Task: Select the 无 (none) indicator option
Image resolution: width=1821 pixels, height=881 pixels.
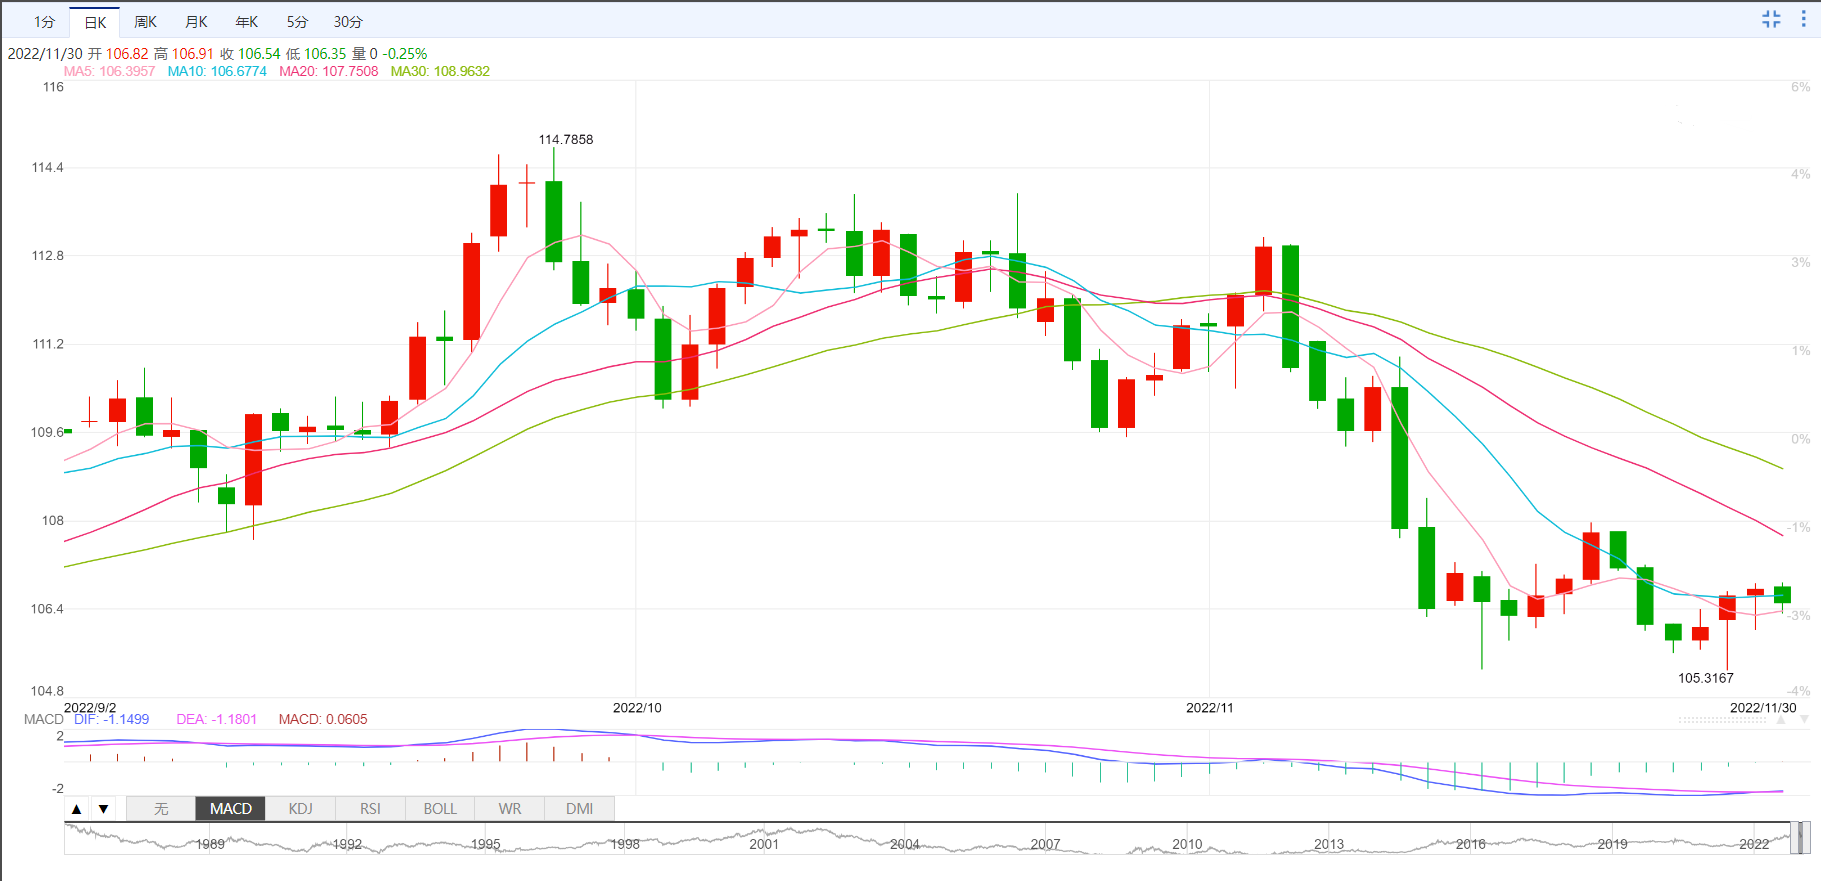Action: [x=161, y=809]
